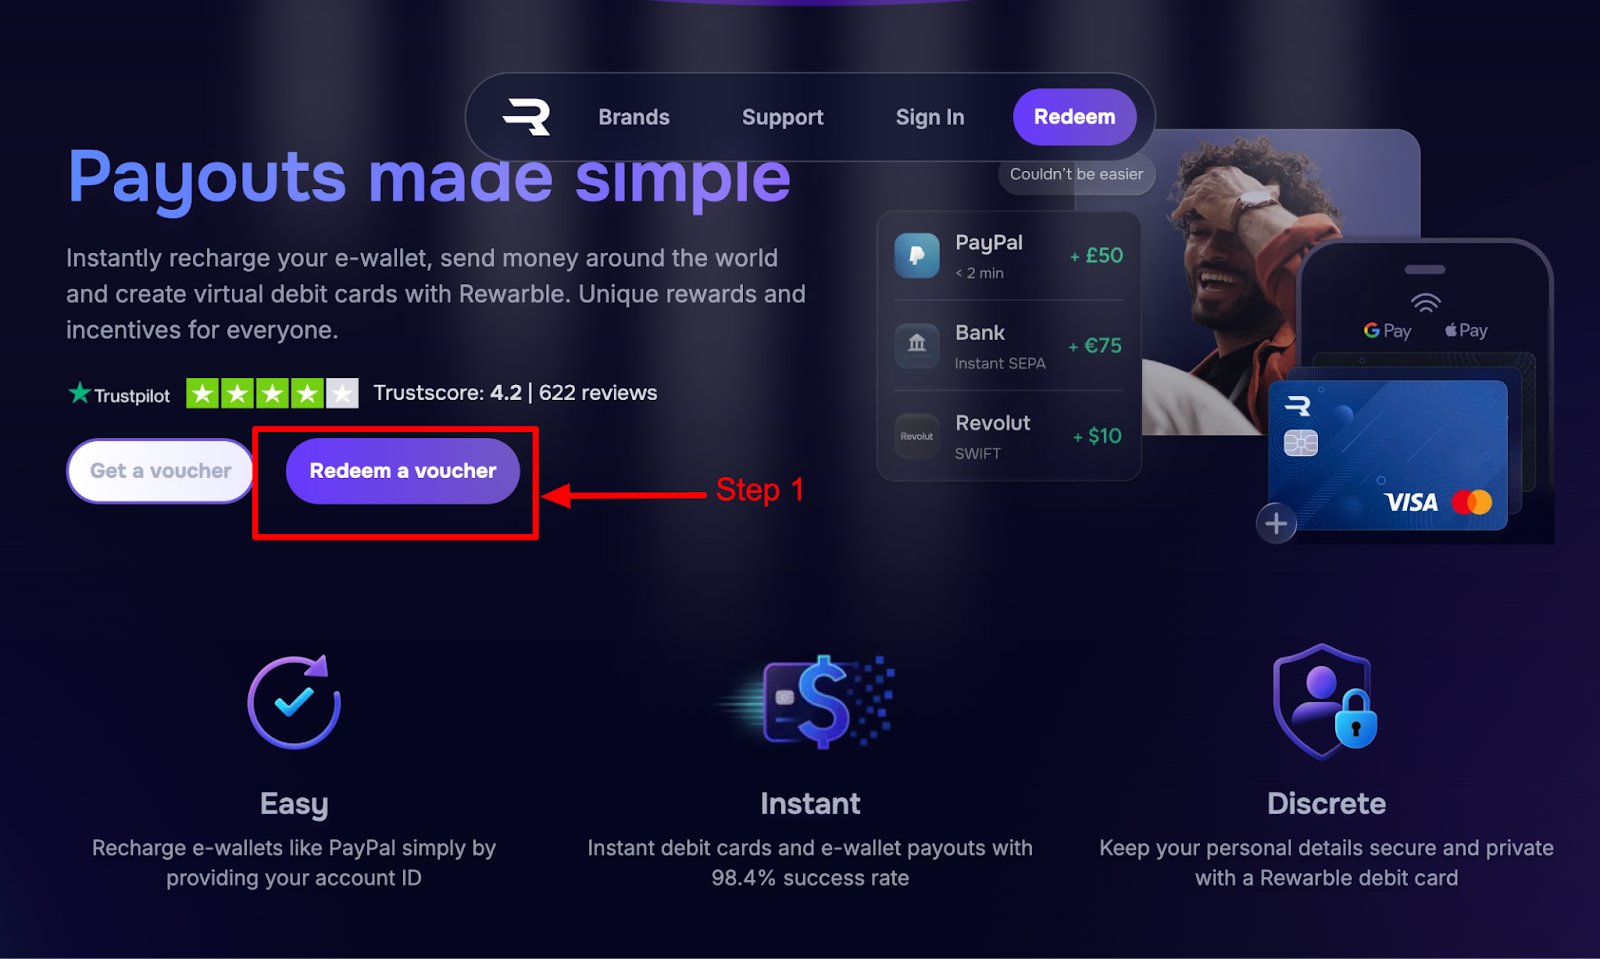Click the PayPal logo icon
Screen dimensions: 1600x959
(916, 256)
